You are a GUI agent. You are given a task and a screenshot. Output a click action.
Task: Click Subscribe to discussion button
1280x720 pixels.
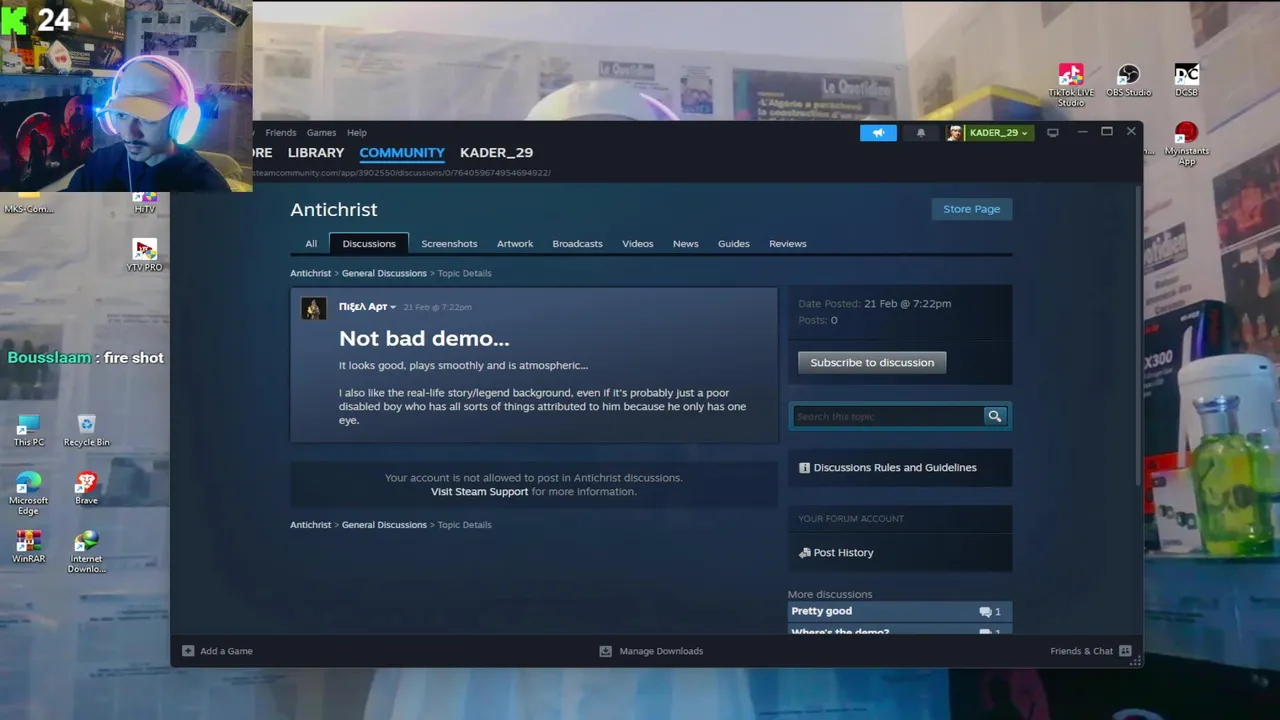pyautogui.click(x=872, y=362)
